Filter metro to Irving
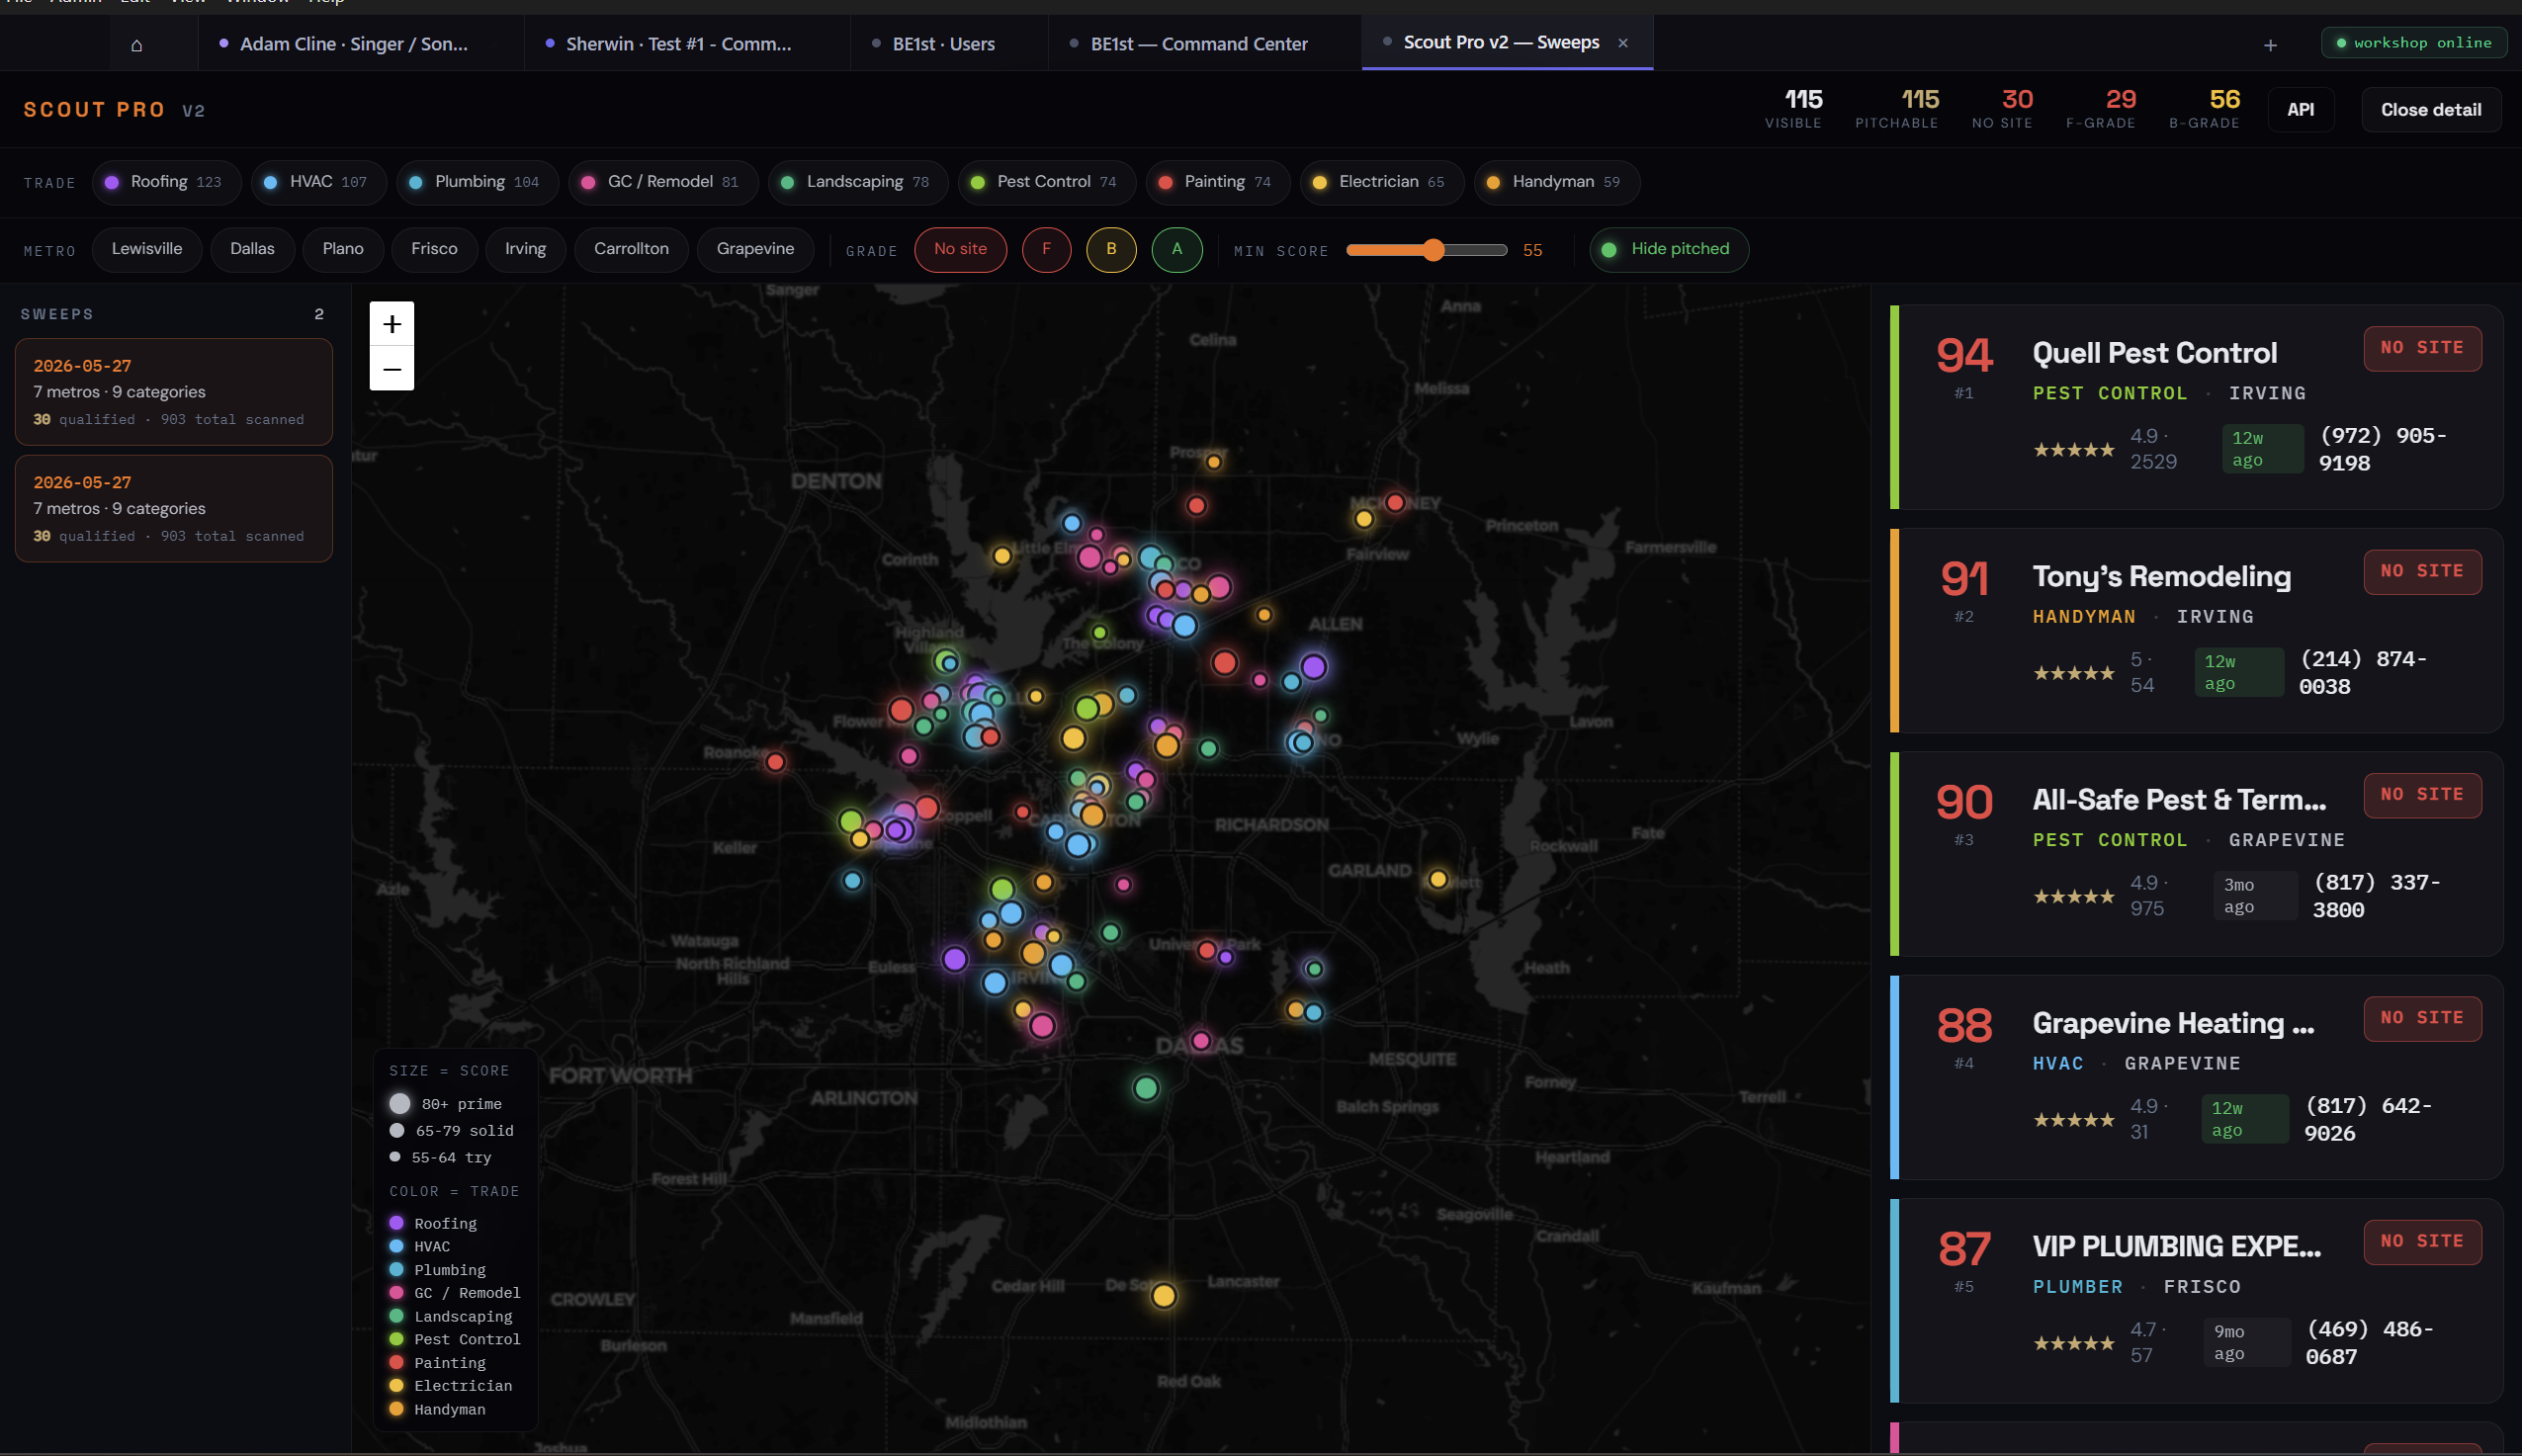Image resolution: width=2522 pixels, height=1456 pixels. pyautogui.click(x=525, y=249)
